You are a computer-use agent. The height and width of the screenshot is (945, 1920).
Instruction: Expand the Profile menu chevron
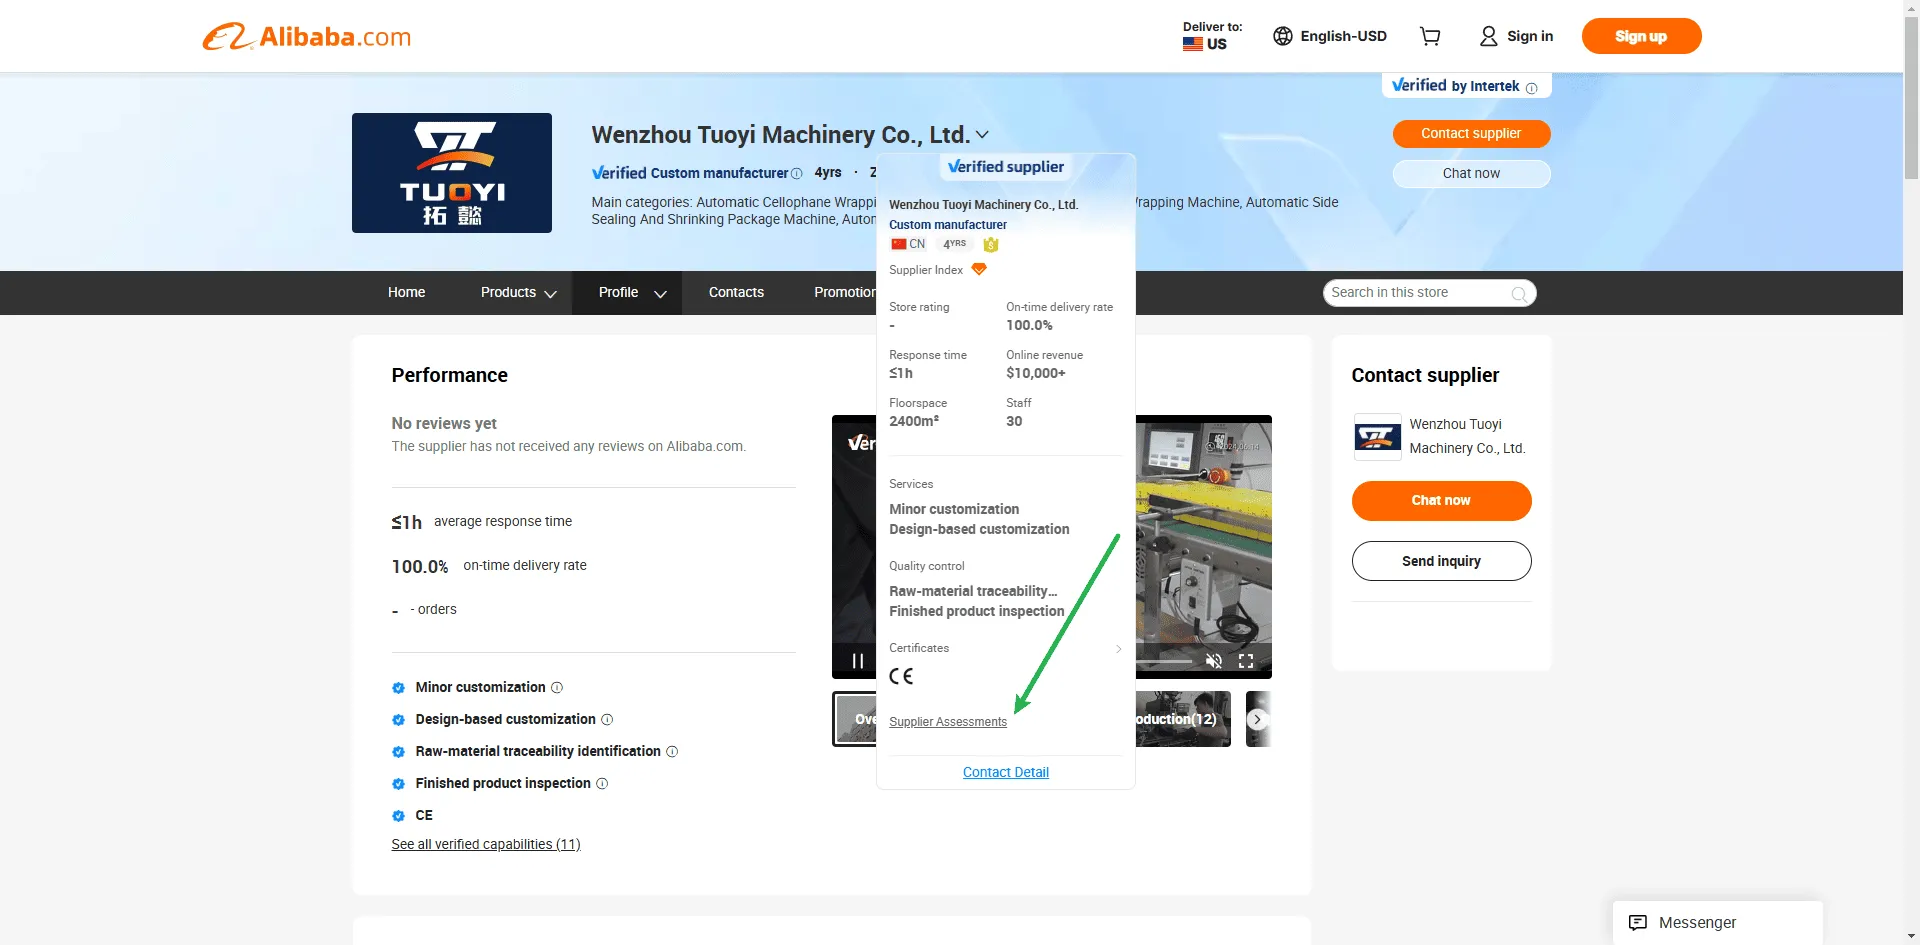tap(660, 294)
